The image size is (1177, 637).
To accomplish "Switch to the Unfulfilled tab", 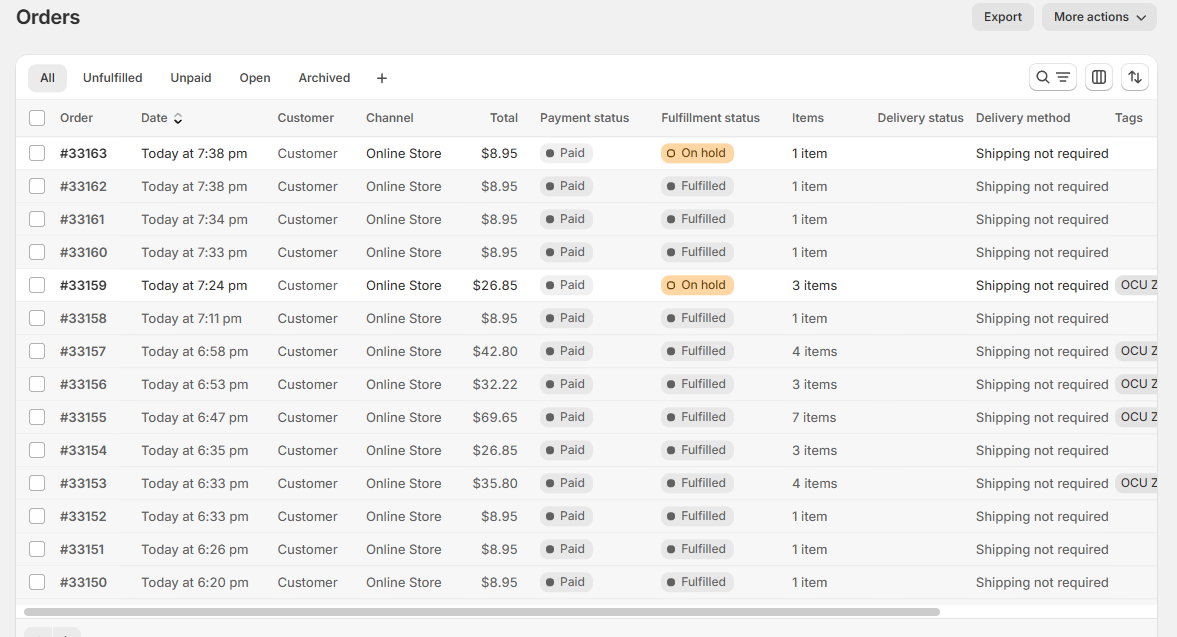I will click(x=112, y=78).
